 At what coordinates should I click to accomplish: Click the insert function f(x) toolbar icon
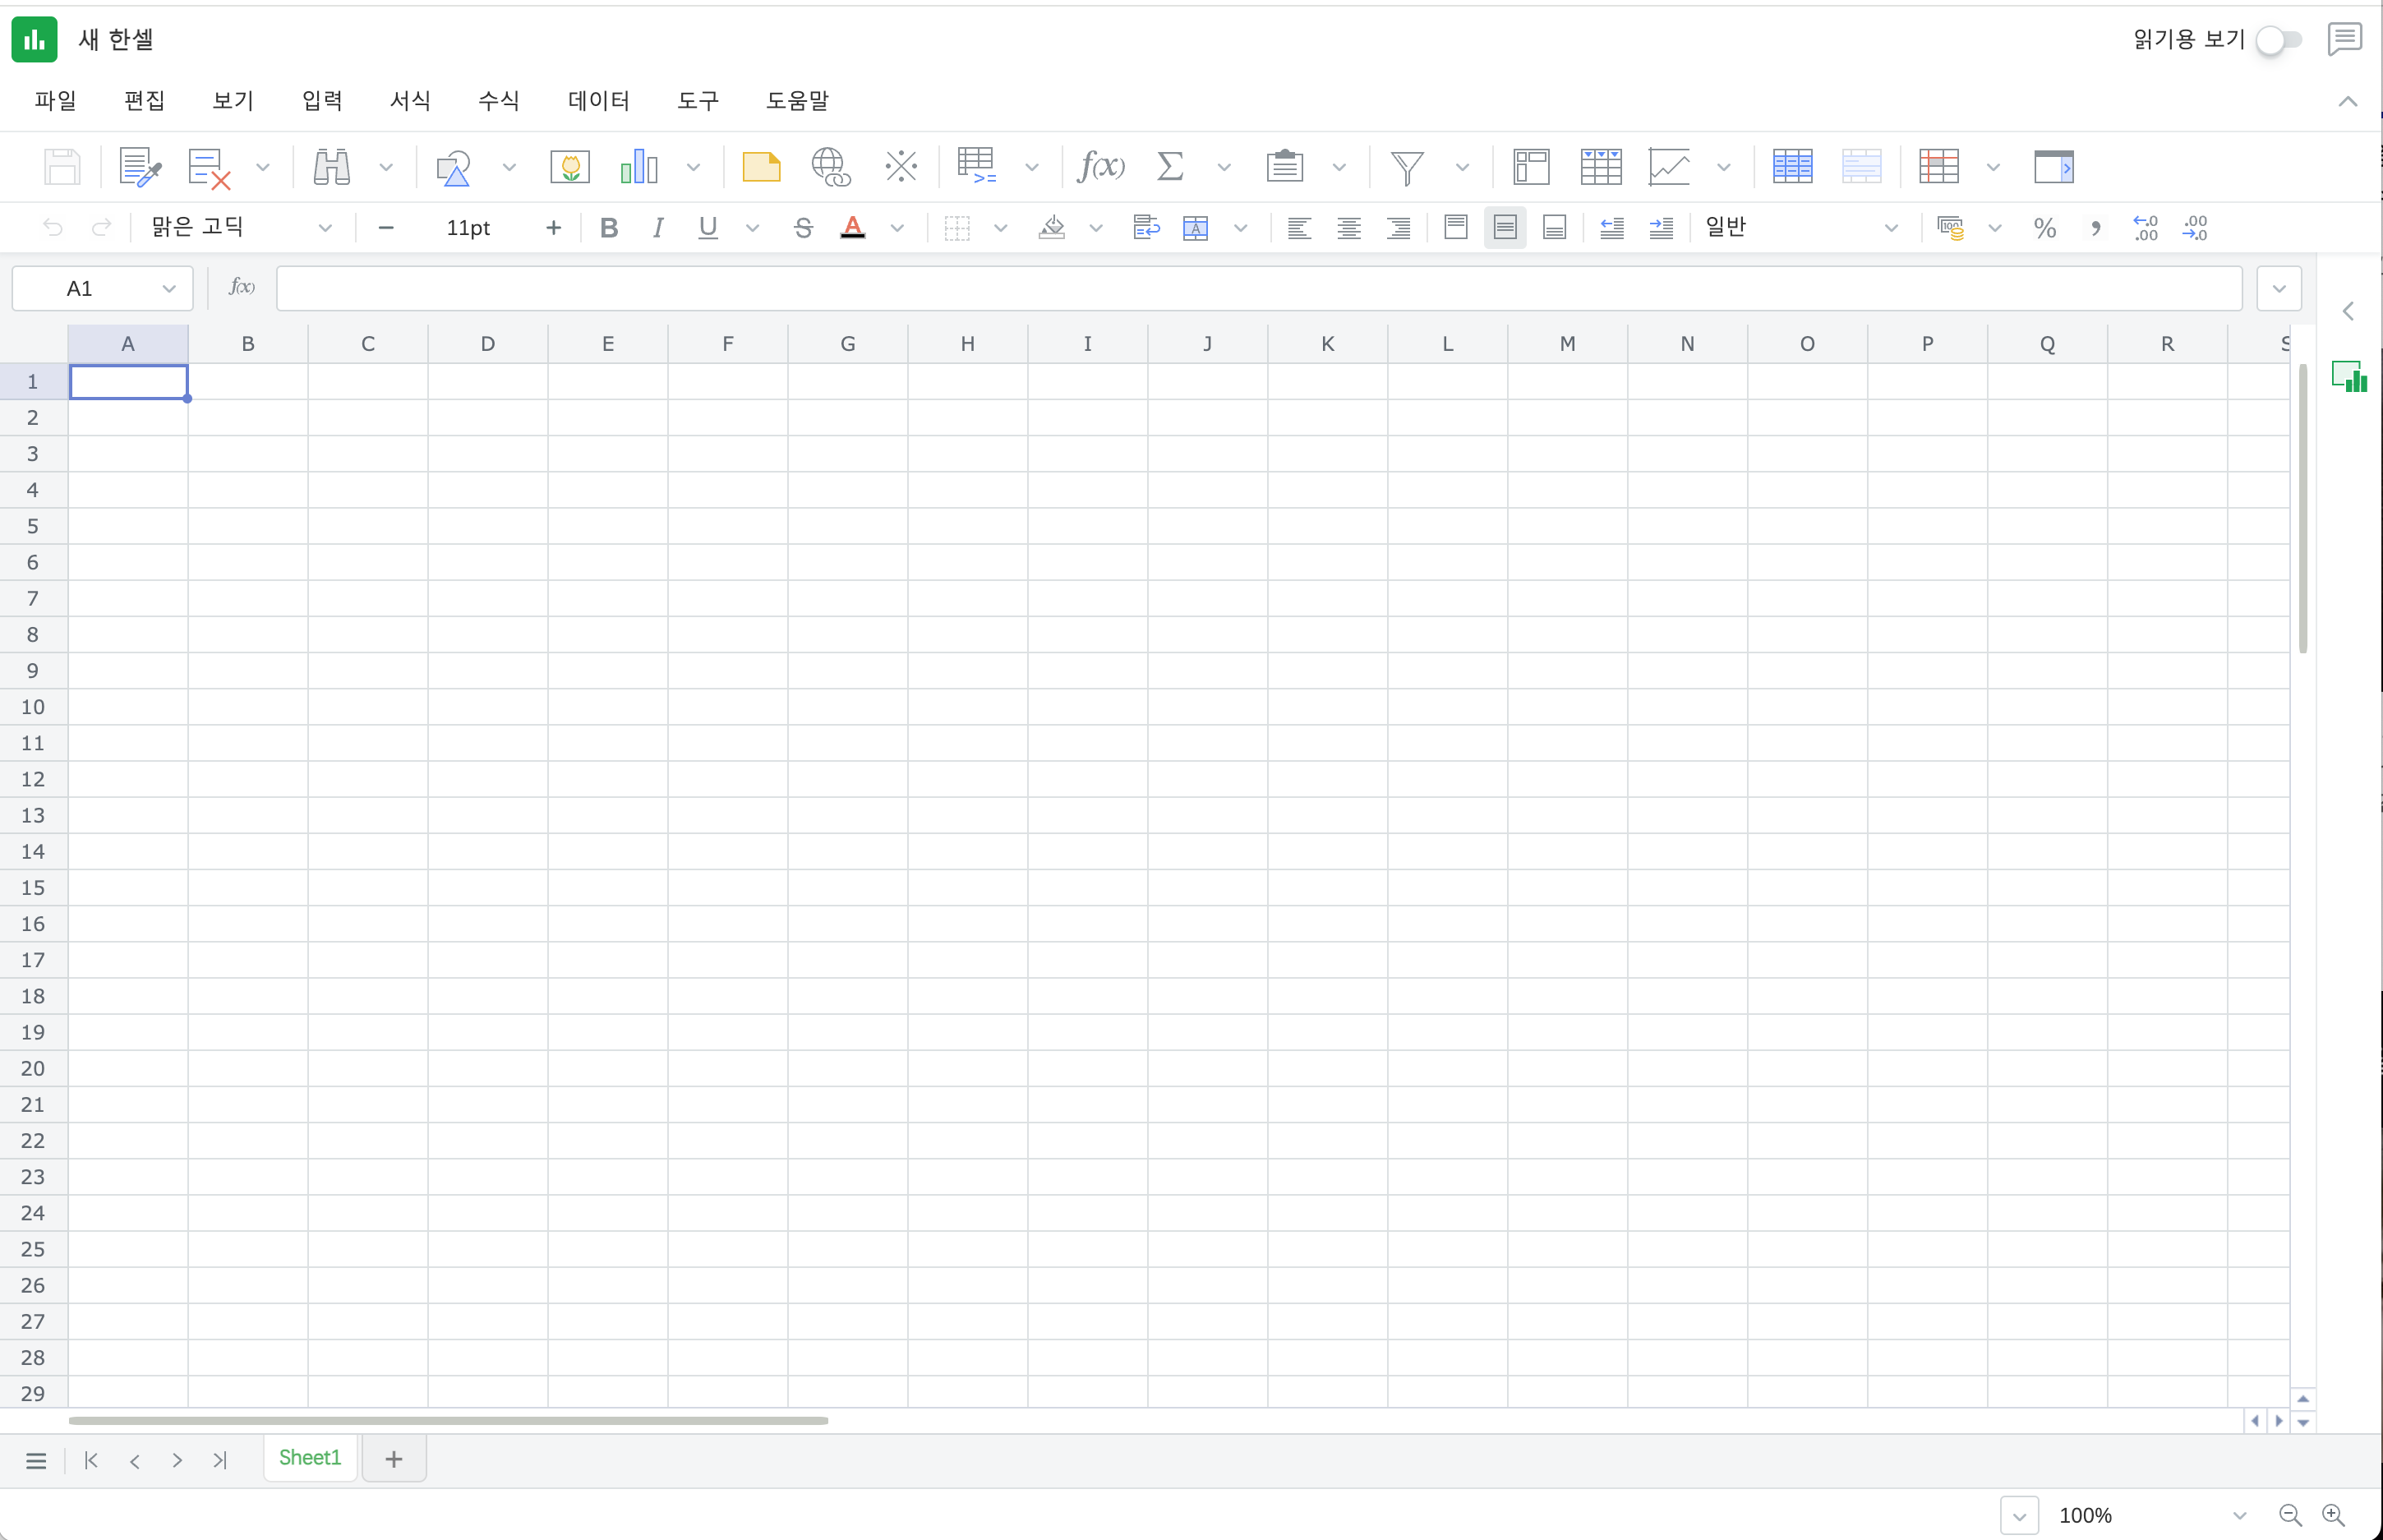[x=1100, y=167]
